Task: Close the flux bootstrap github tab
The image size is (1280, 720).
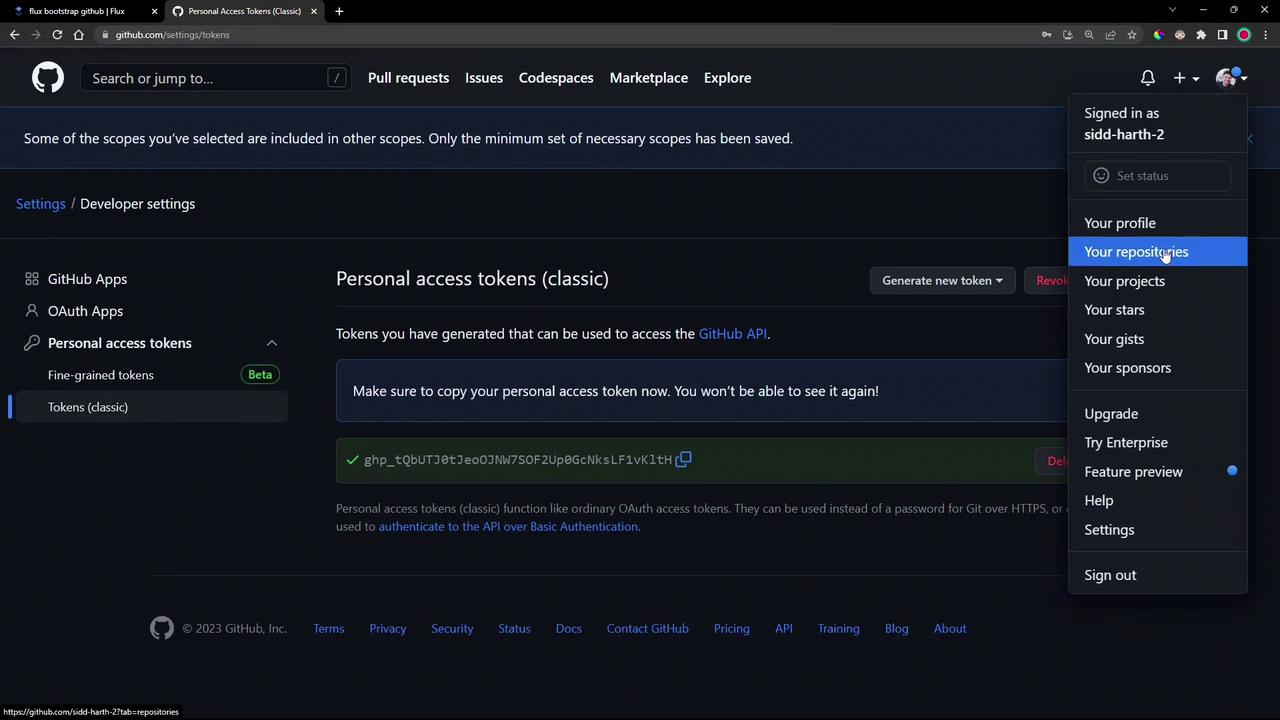Action: (x=154, y=11)
